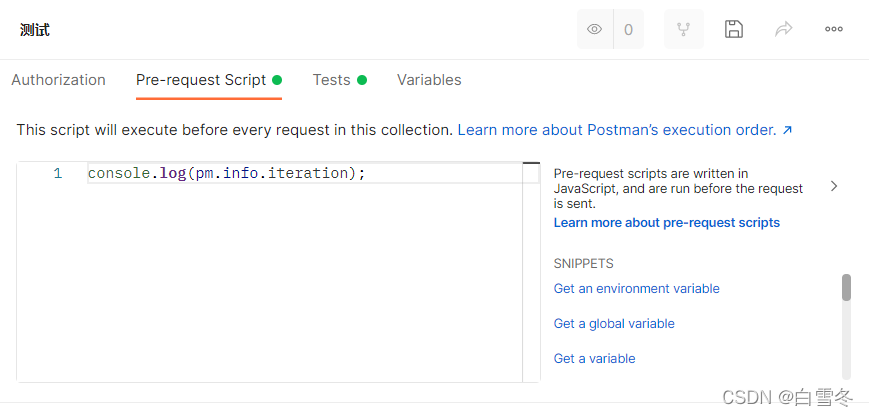Switch to the Authorization tab

point(58,80)
